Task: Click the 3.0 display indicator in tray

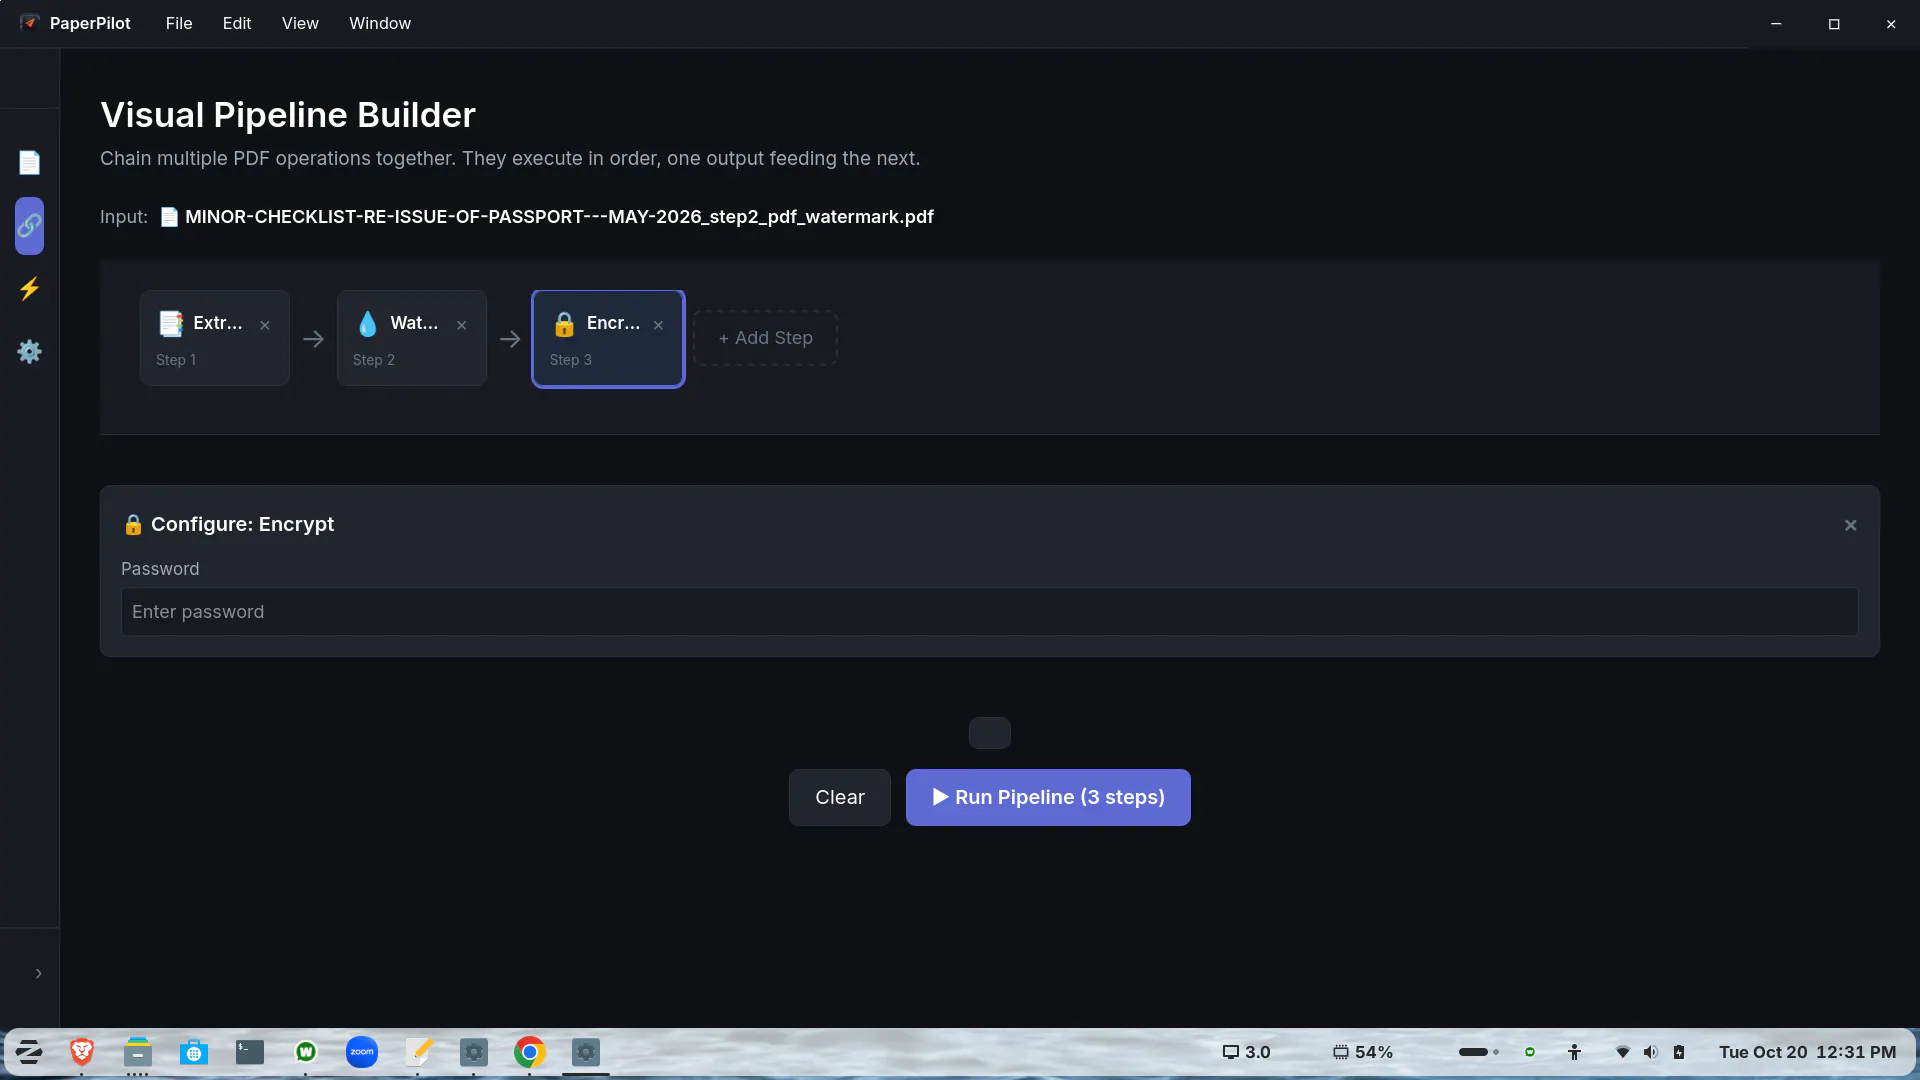Action: coord(1247,1052)
